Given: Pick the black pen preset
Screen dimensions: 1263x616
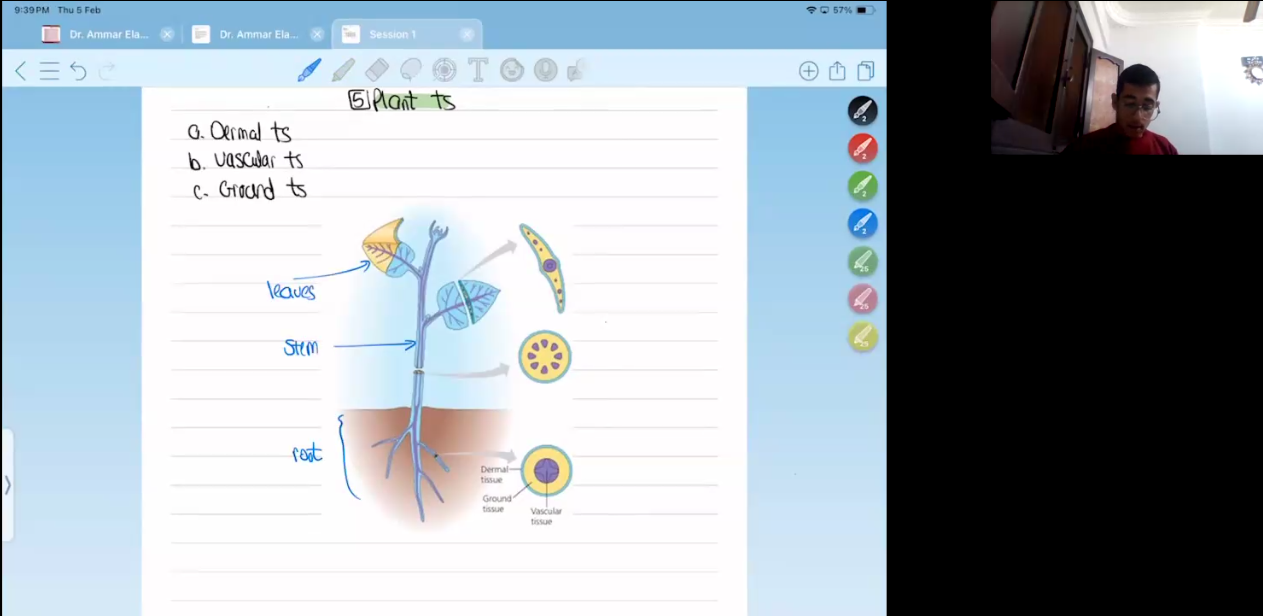Looking at the screenshot, I should (862, 111).
